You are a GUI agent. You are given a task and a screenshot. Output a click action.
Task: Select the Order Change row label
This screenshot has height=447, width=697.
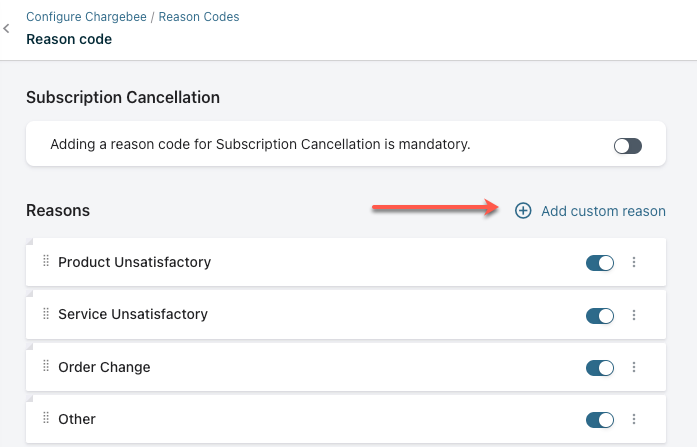coord(104,367)
